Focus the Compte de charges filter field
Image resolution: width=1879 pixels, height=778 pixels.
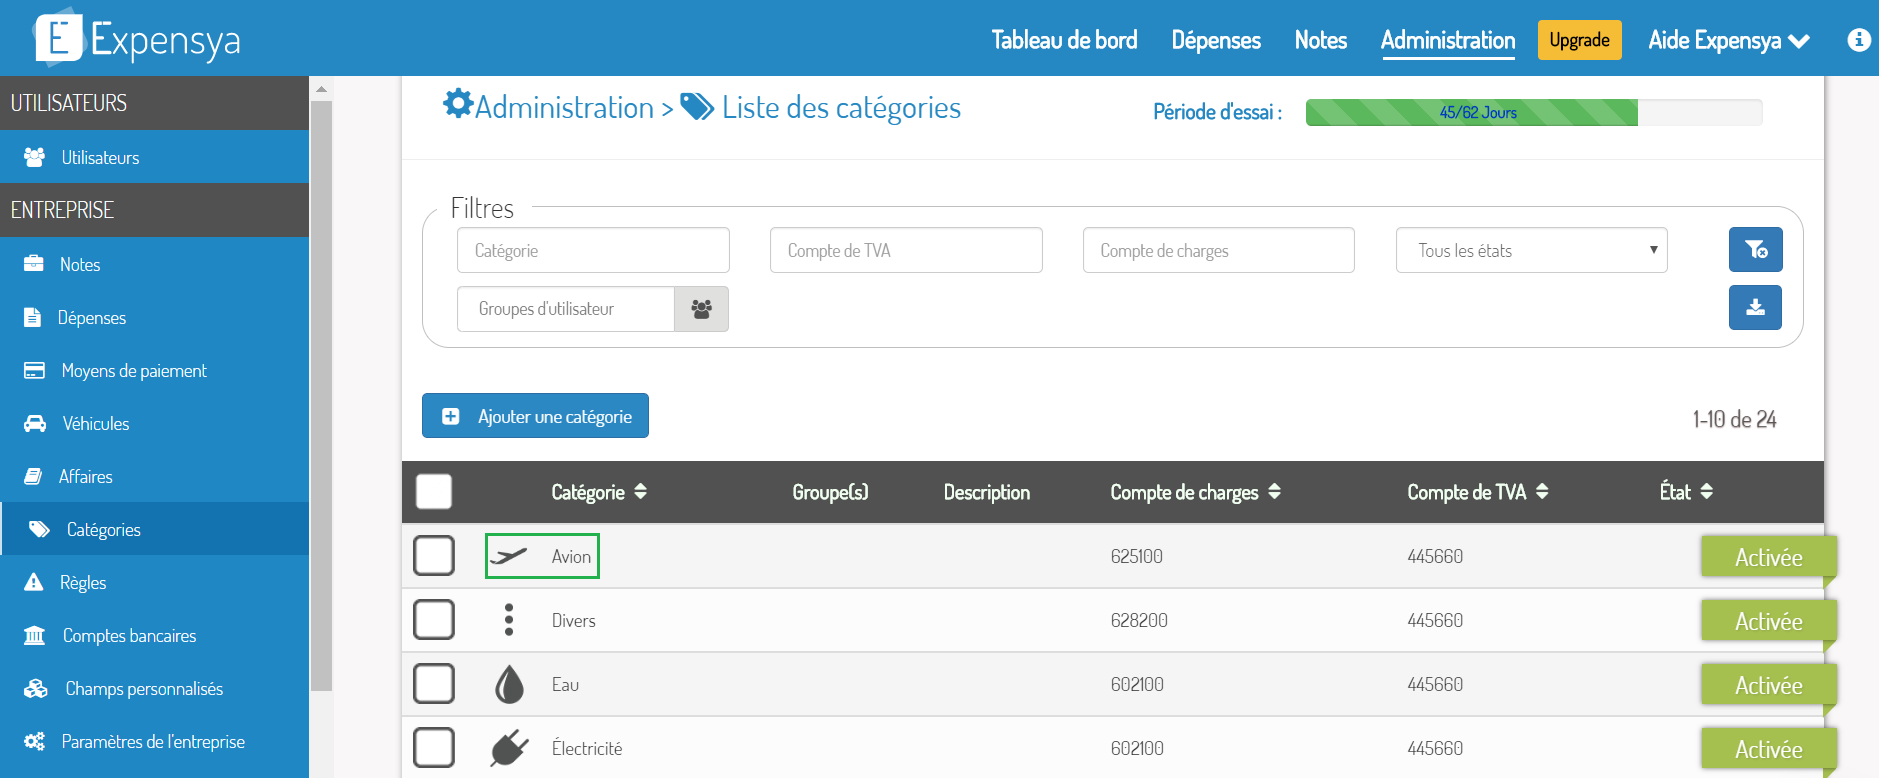[x=1219, y=250]
